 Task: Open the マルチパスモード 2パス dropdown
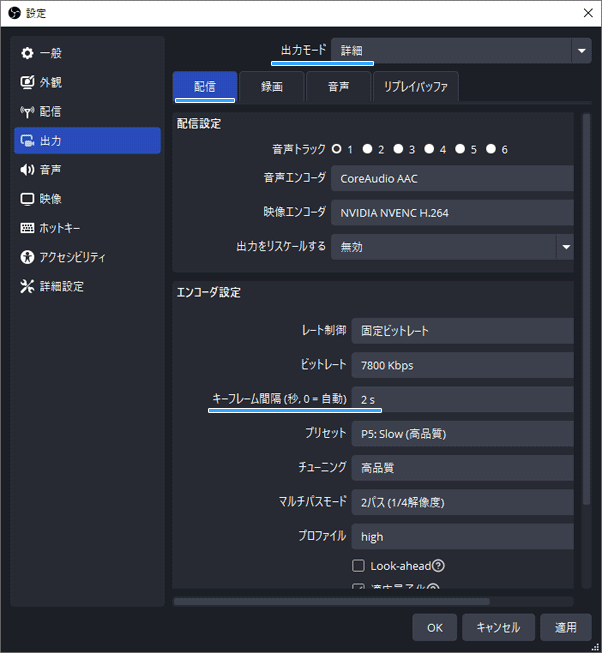(x=463, y=502)
